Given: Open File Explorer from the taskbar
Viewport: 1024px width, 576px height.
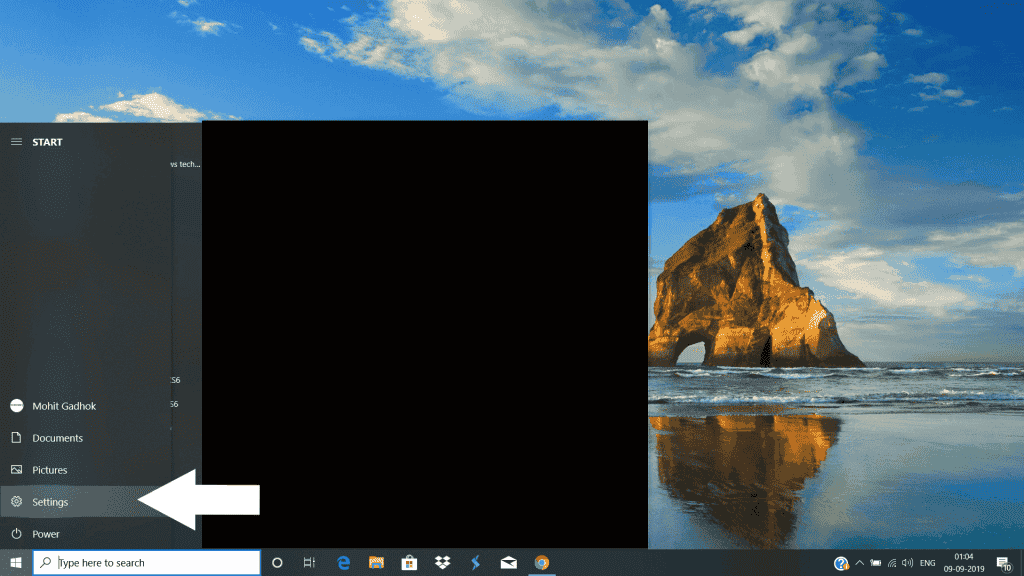Looking at the screenshot, I should [376, 563].
